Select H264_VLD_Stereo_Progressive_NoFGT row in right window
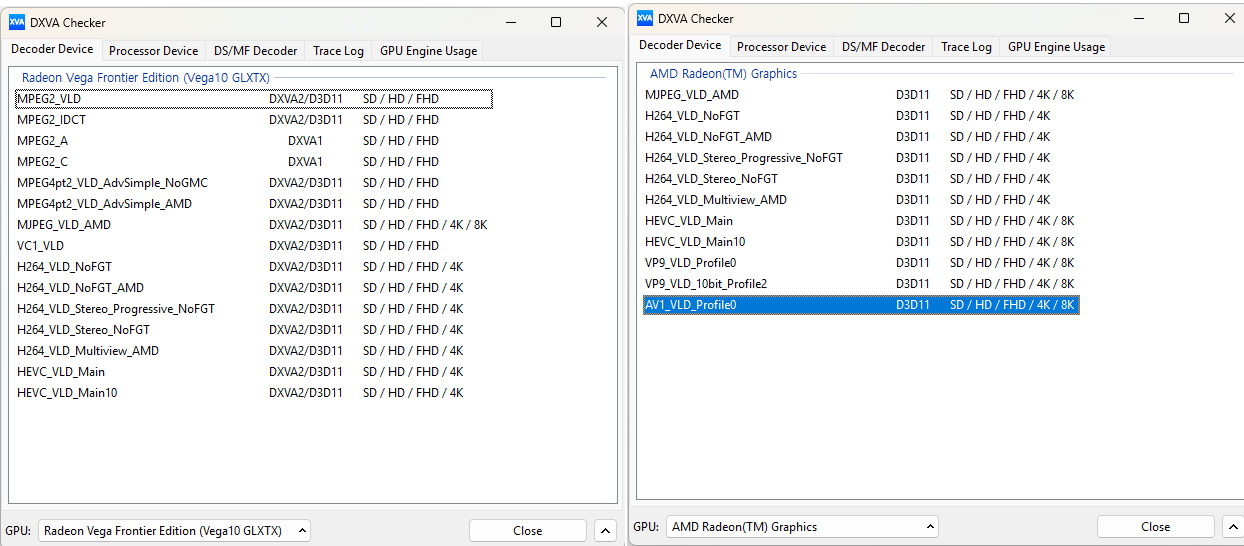 click(x=861, y=158)
